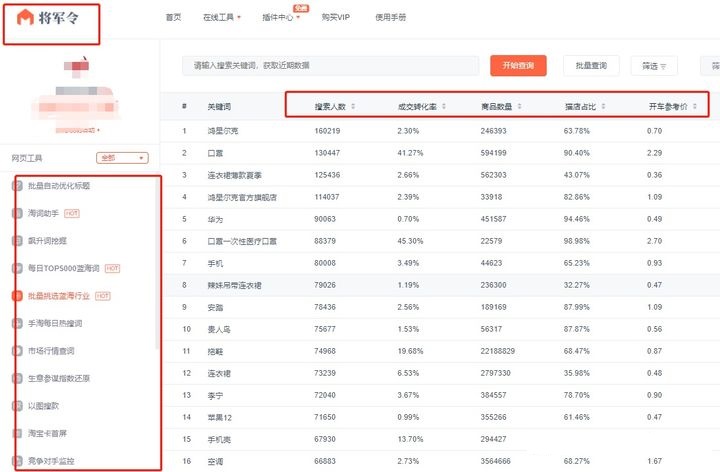The width and height of the screenshot is (720, 472).
Task: Focus the keyword search input field
Action: (x=330, y=66)
